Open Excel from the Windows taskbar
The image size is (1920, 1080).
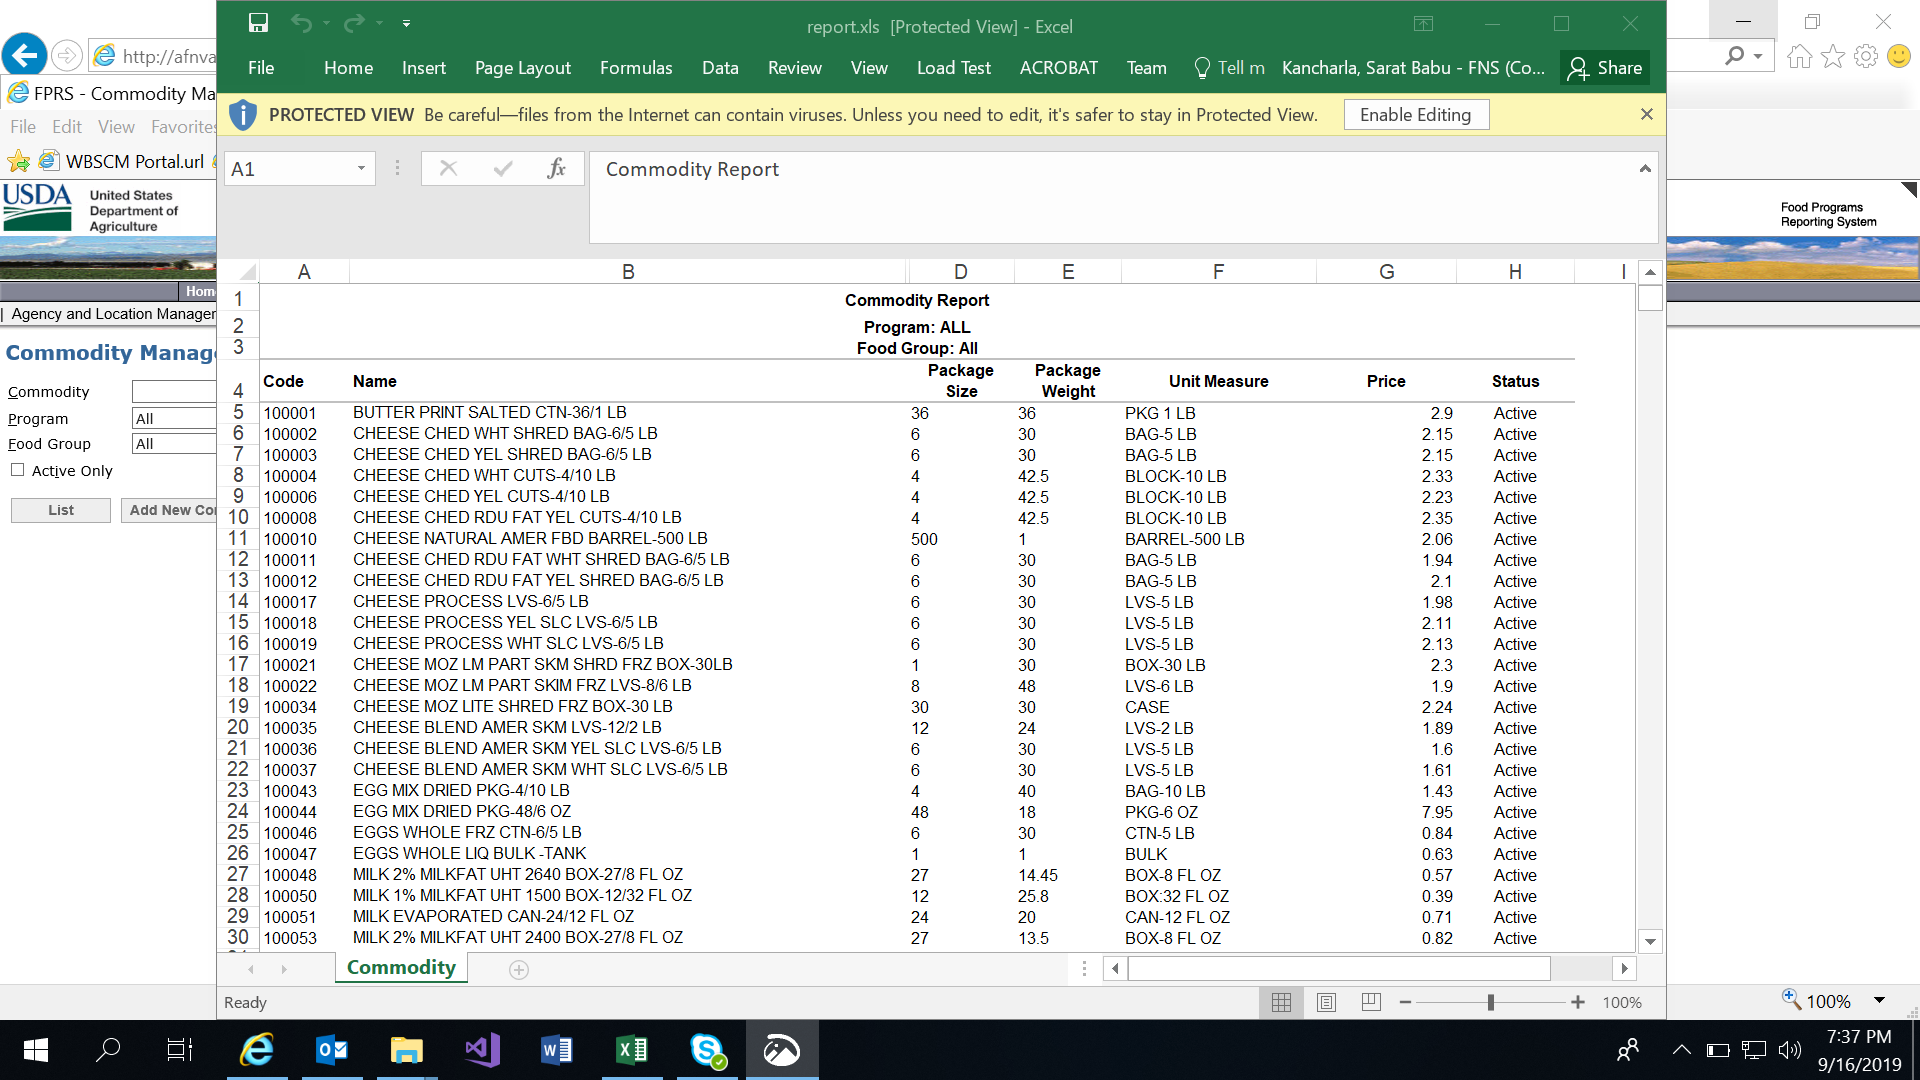coord(632,1050)
